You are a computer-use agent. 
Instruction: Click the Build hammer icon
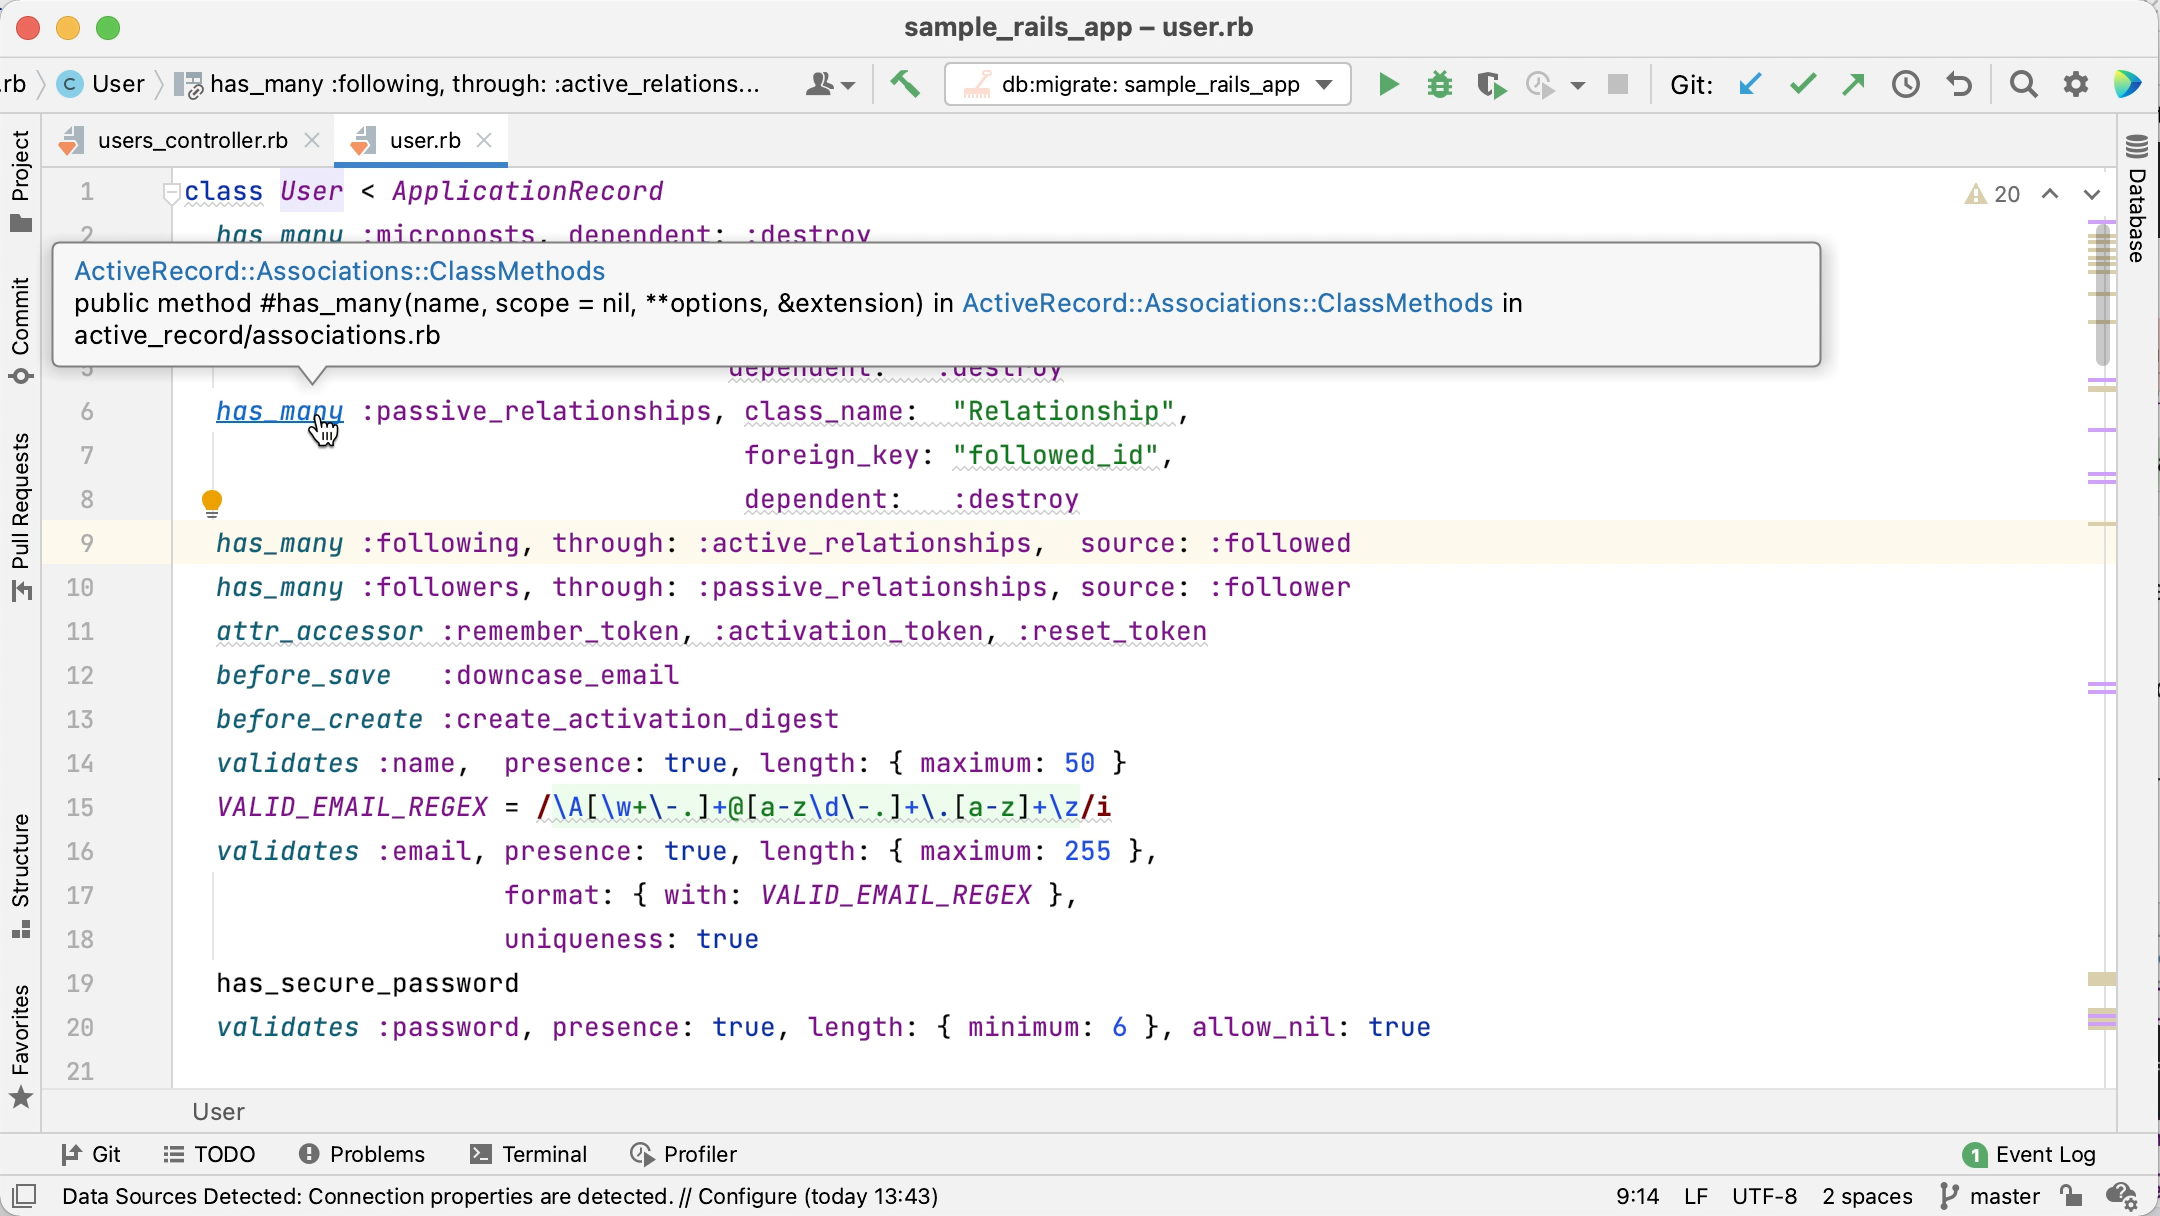(x=905, y=84)
